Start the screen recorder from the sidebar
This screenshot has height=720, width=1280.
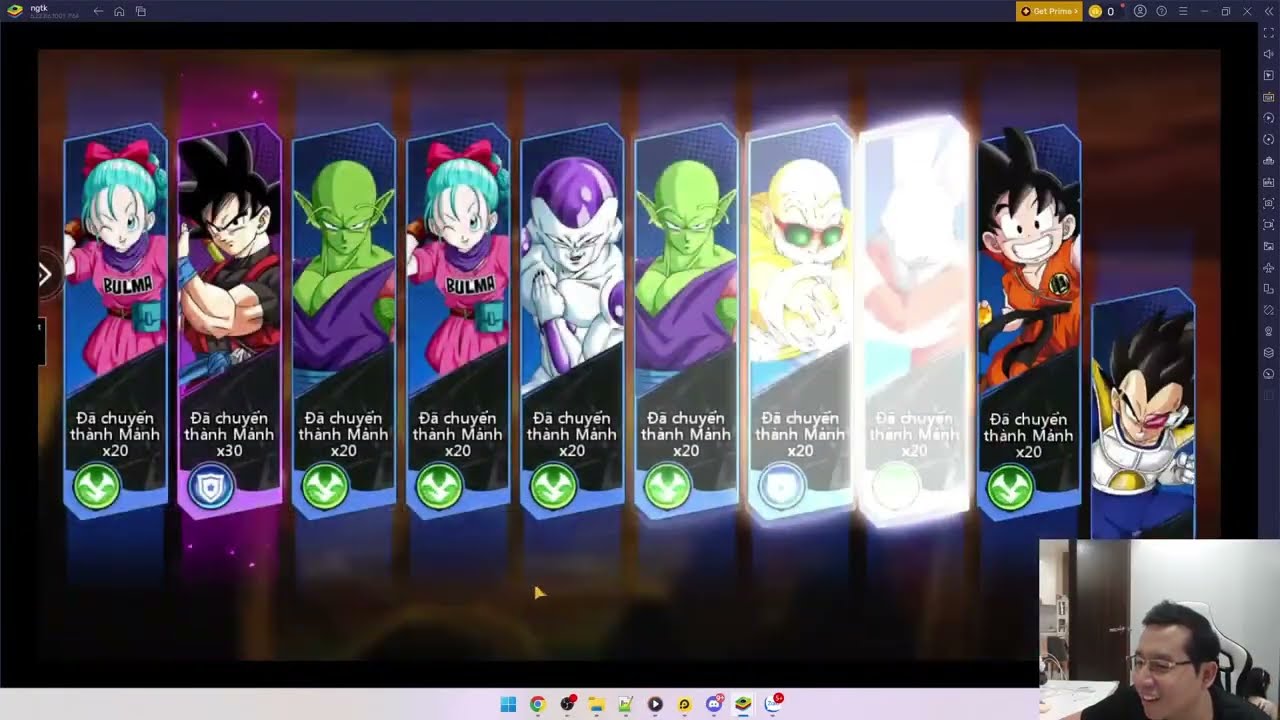(x=1268, y=225)
